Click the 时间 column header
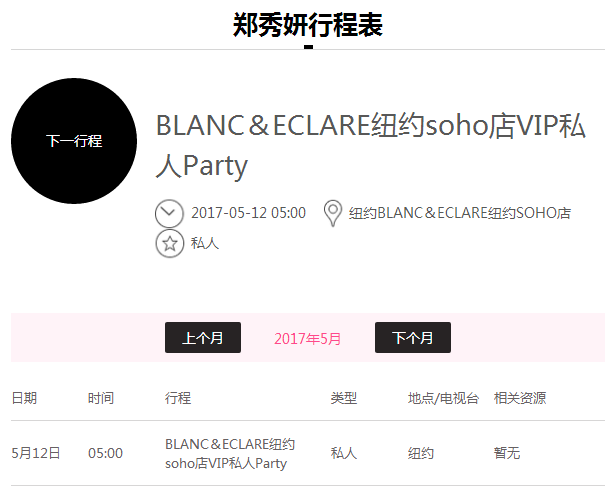 (101, 398)
